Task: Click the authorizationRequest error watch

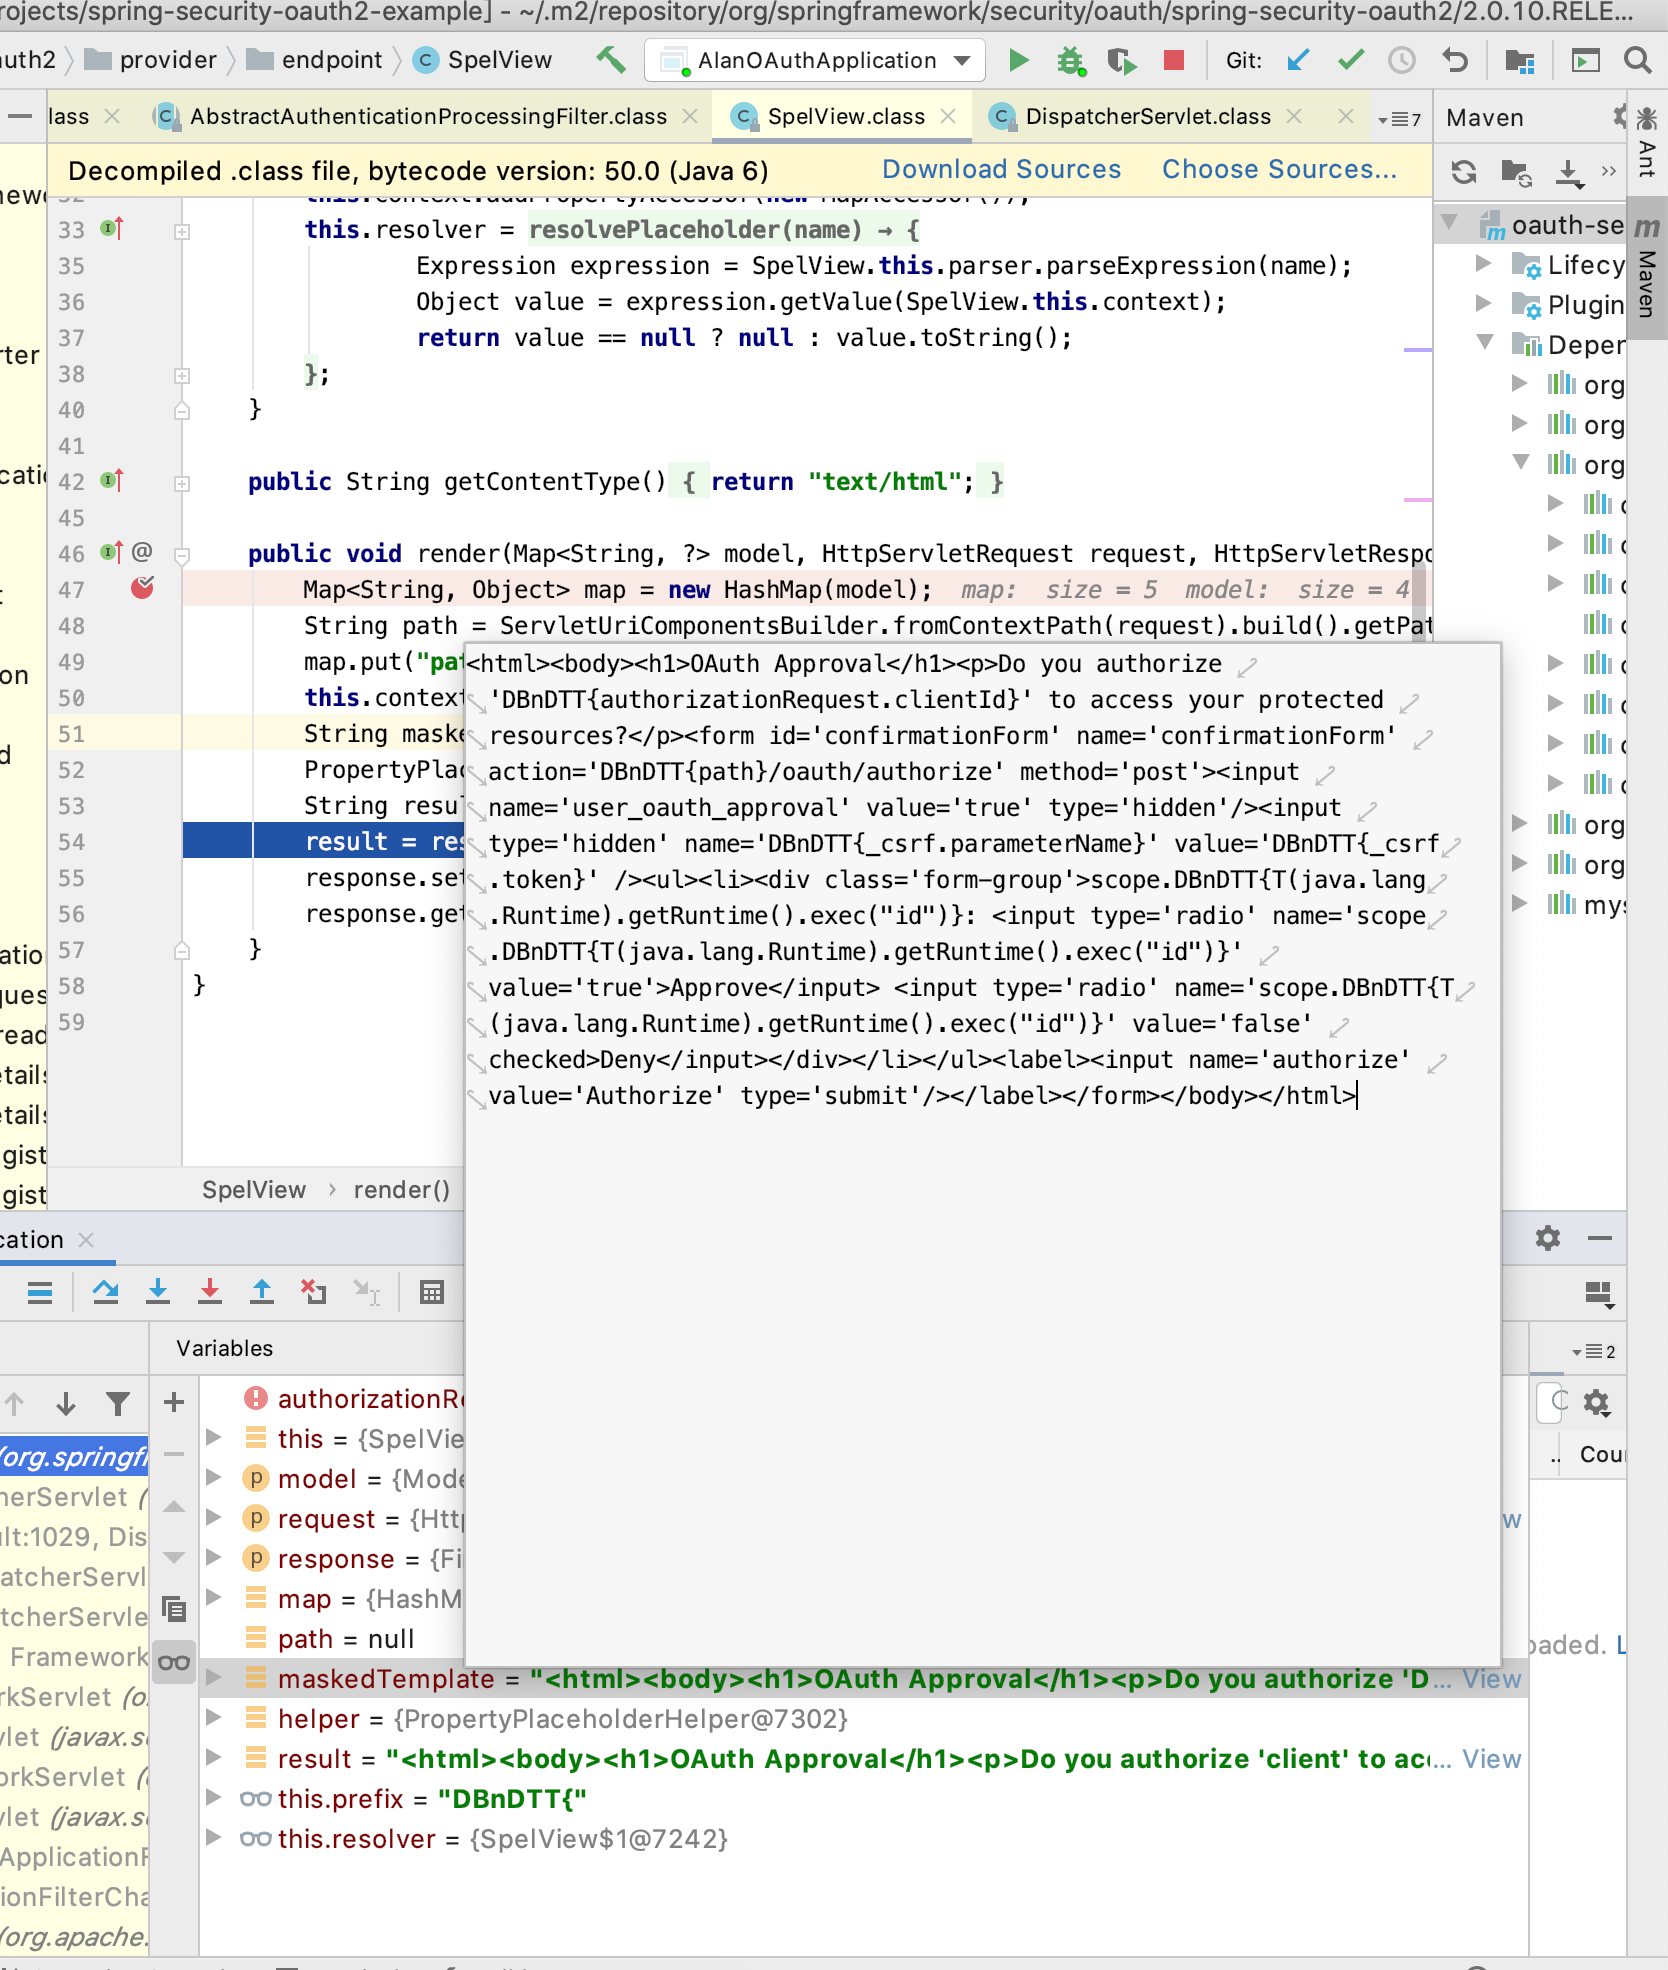Action: pos(352,1399)
